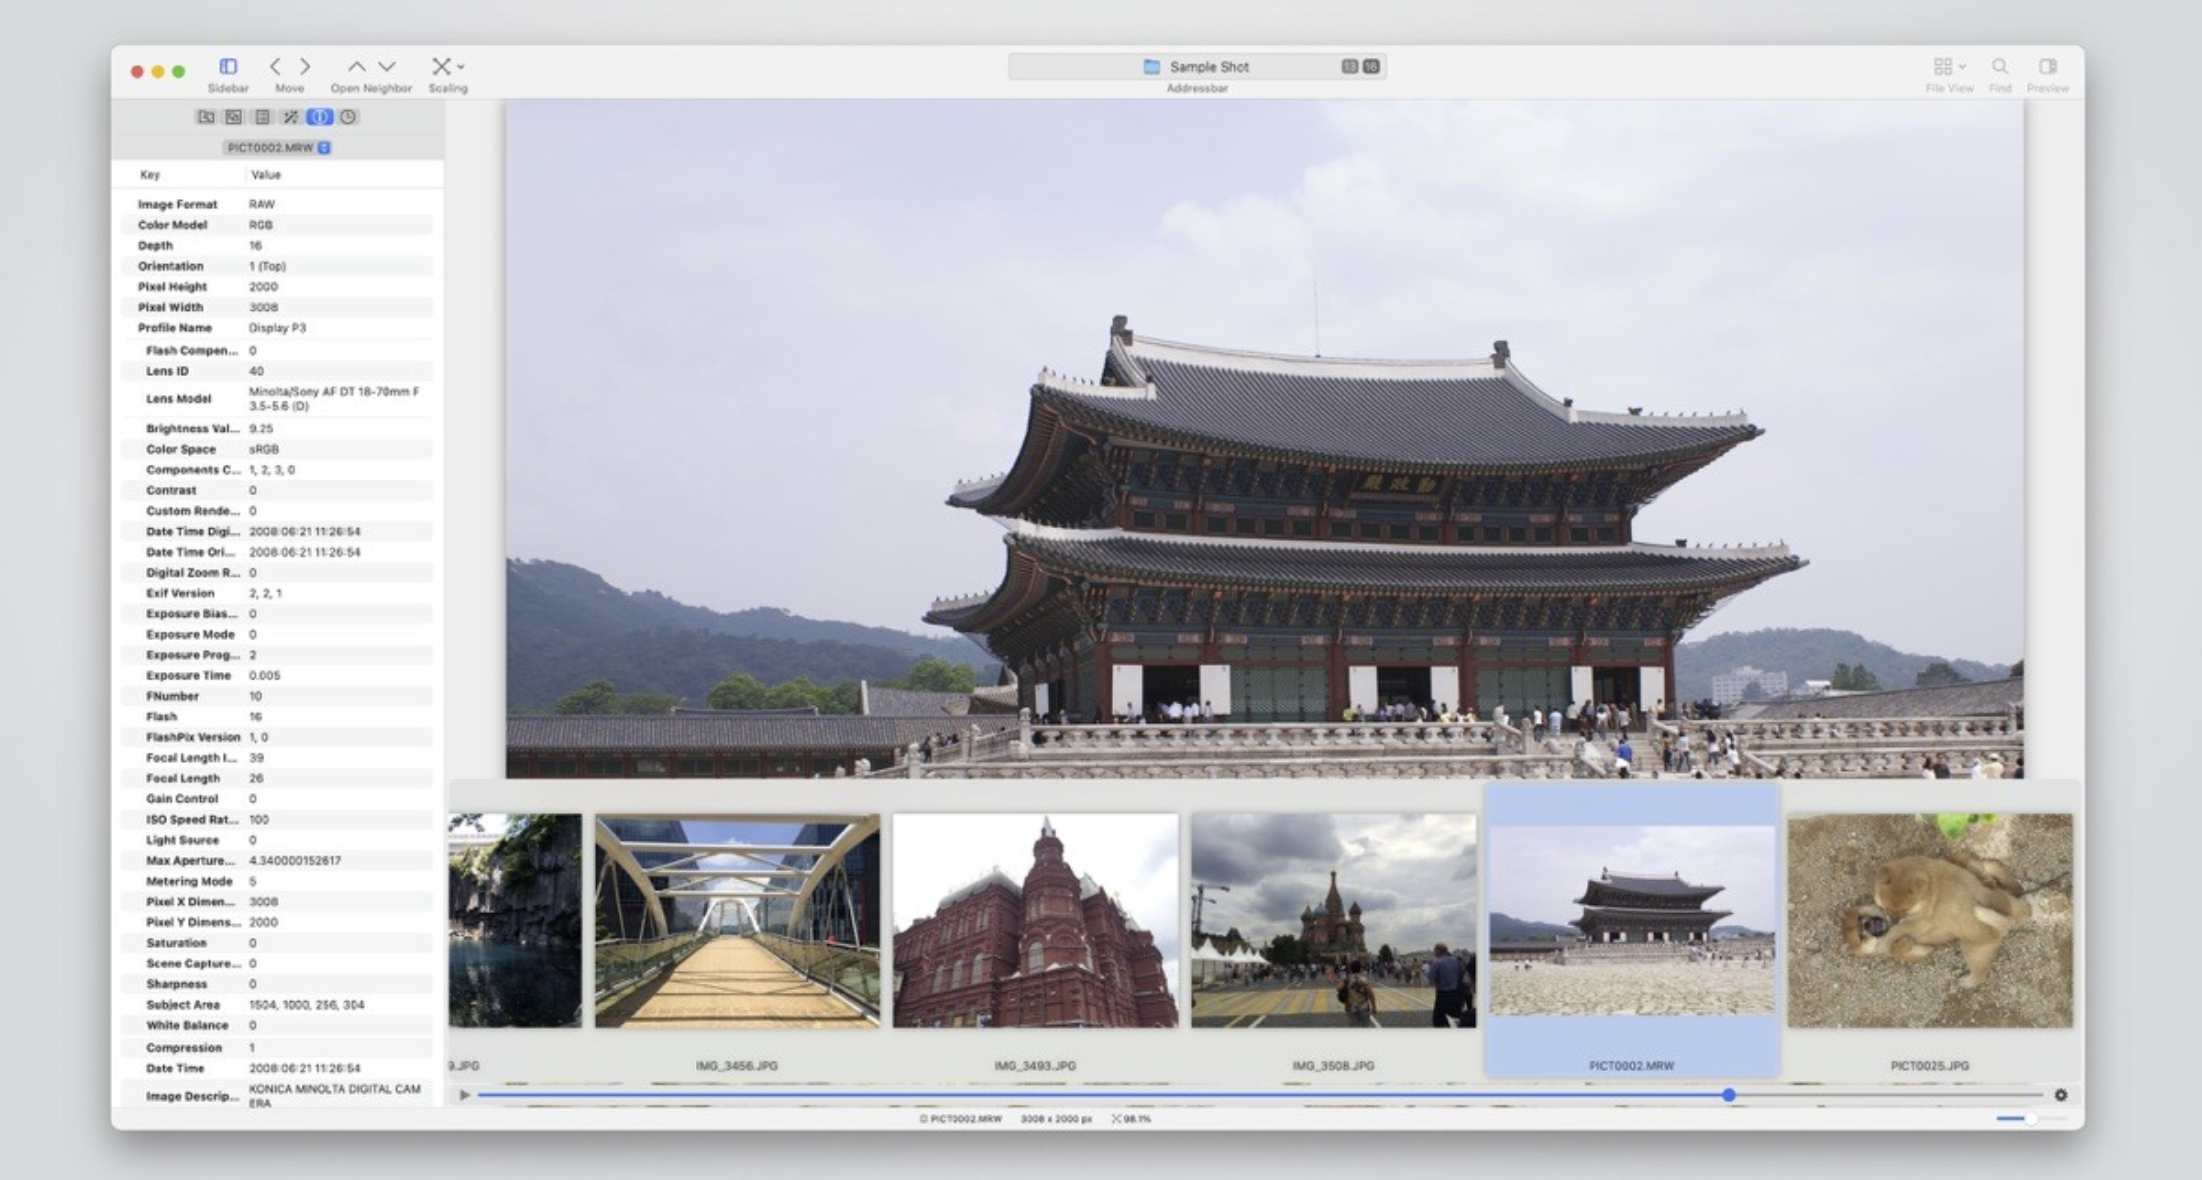Select the clock history sidebar tab

coord(348,117)
